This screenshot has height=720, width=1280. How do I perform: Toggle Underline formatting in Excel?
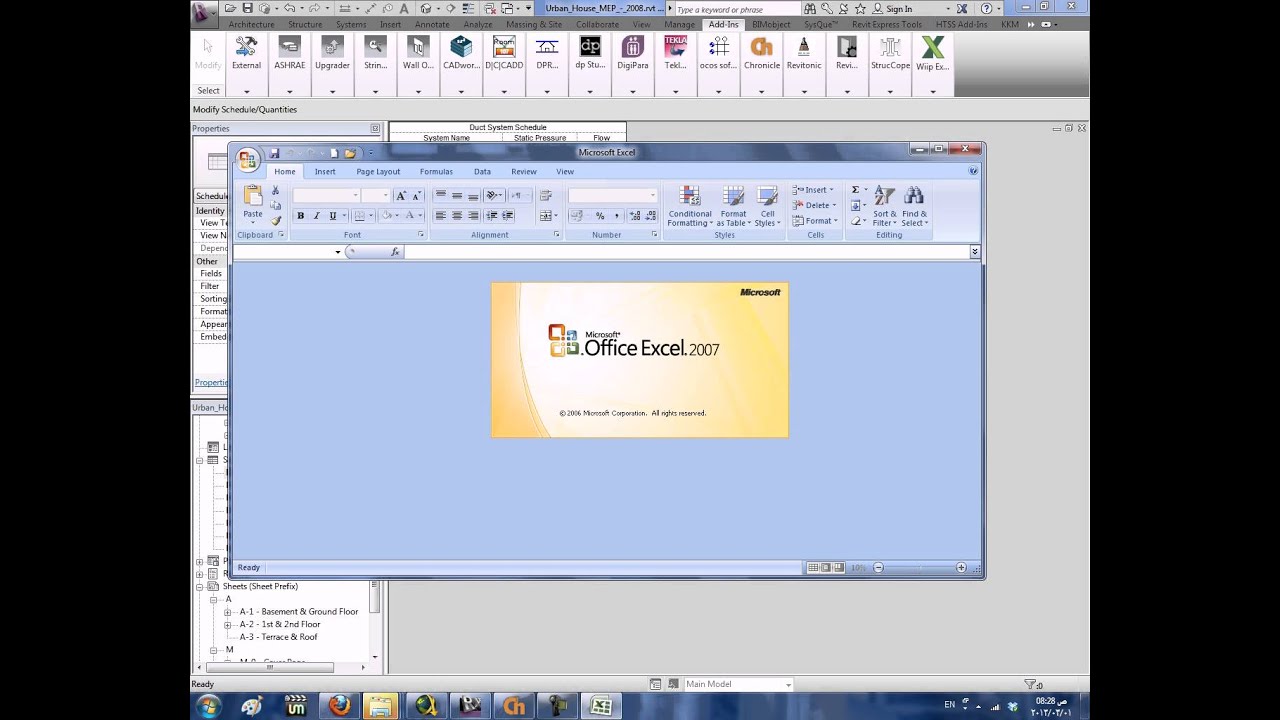tap(333, 216)
